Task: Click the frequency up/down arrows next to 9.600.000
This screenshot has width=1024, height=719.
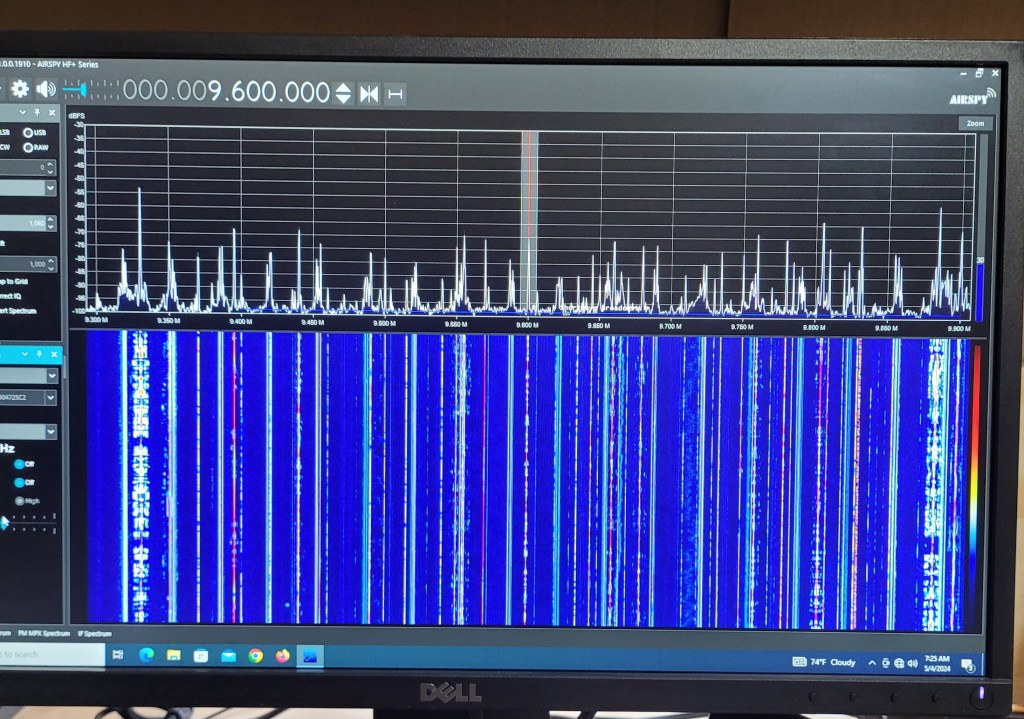Action: [x=343, y=93]
